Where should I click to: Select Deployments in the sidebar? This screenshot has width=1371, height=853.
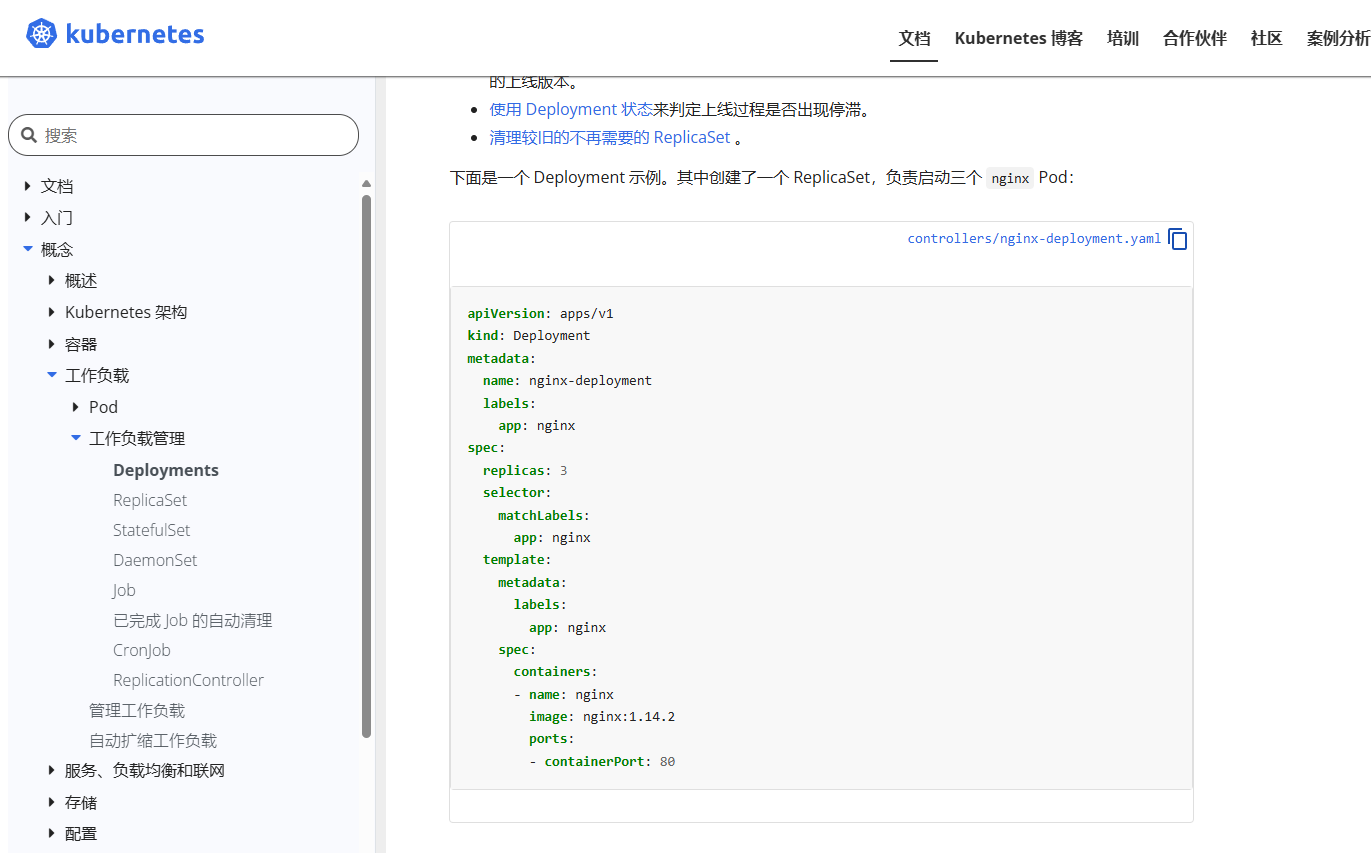pyautogui.click(x=166, y=470)
